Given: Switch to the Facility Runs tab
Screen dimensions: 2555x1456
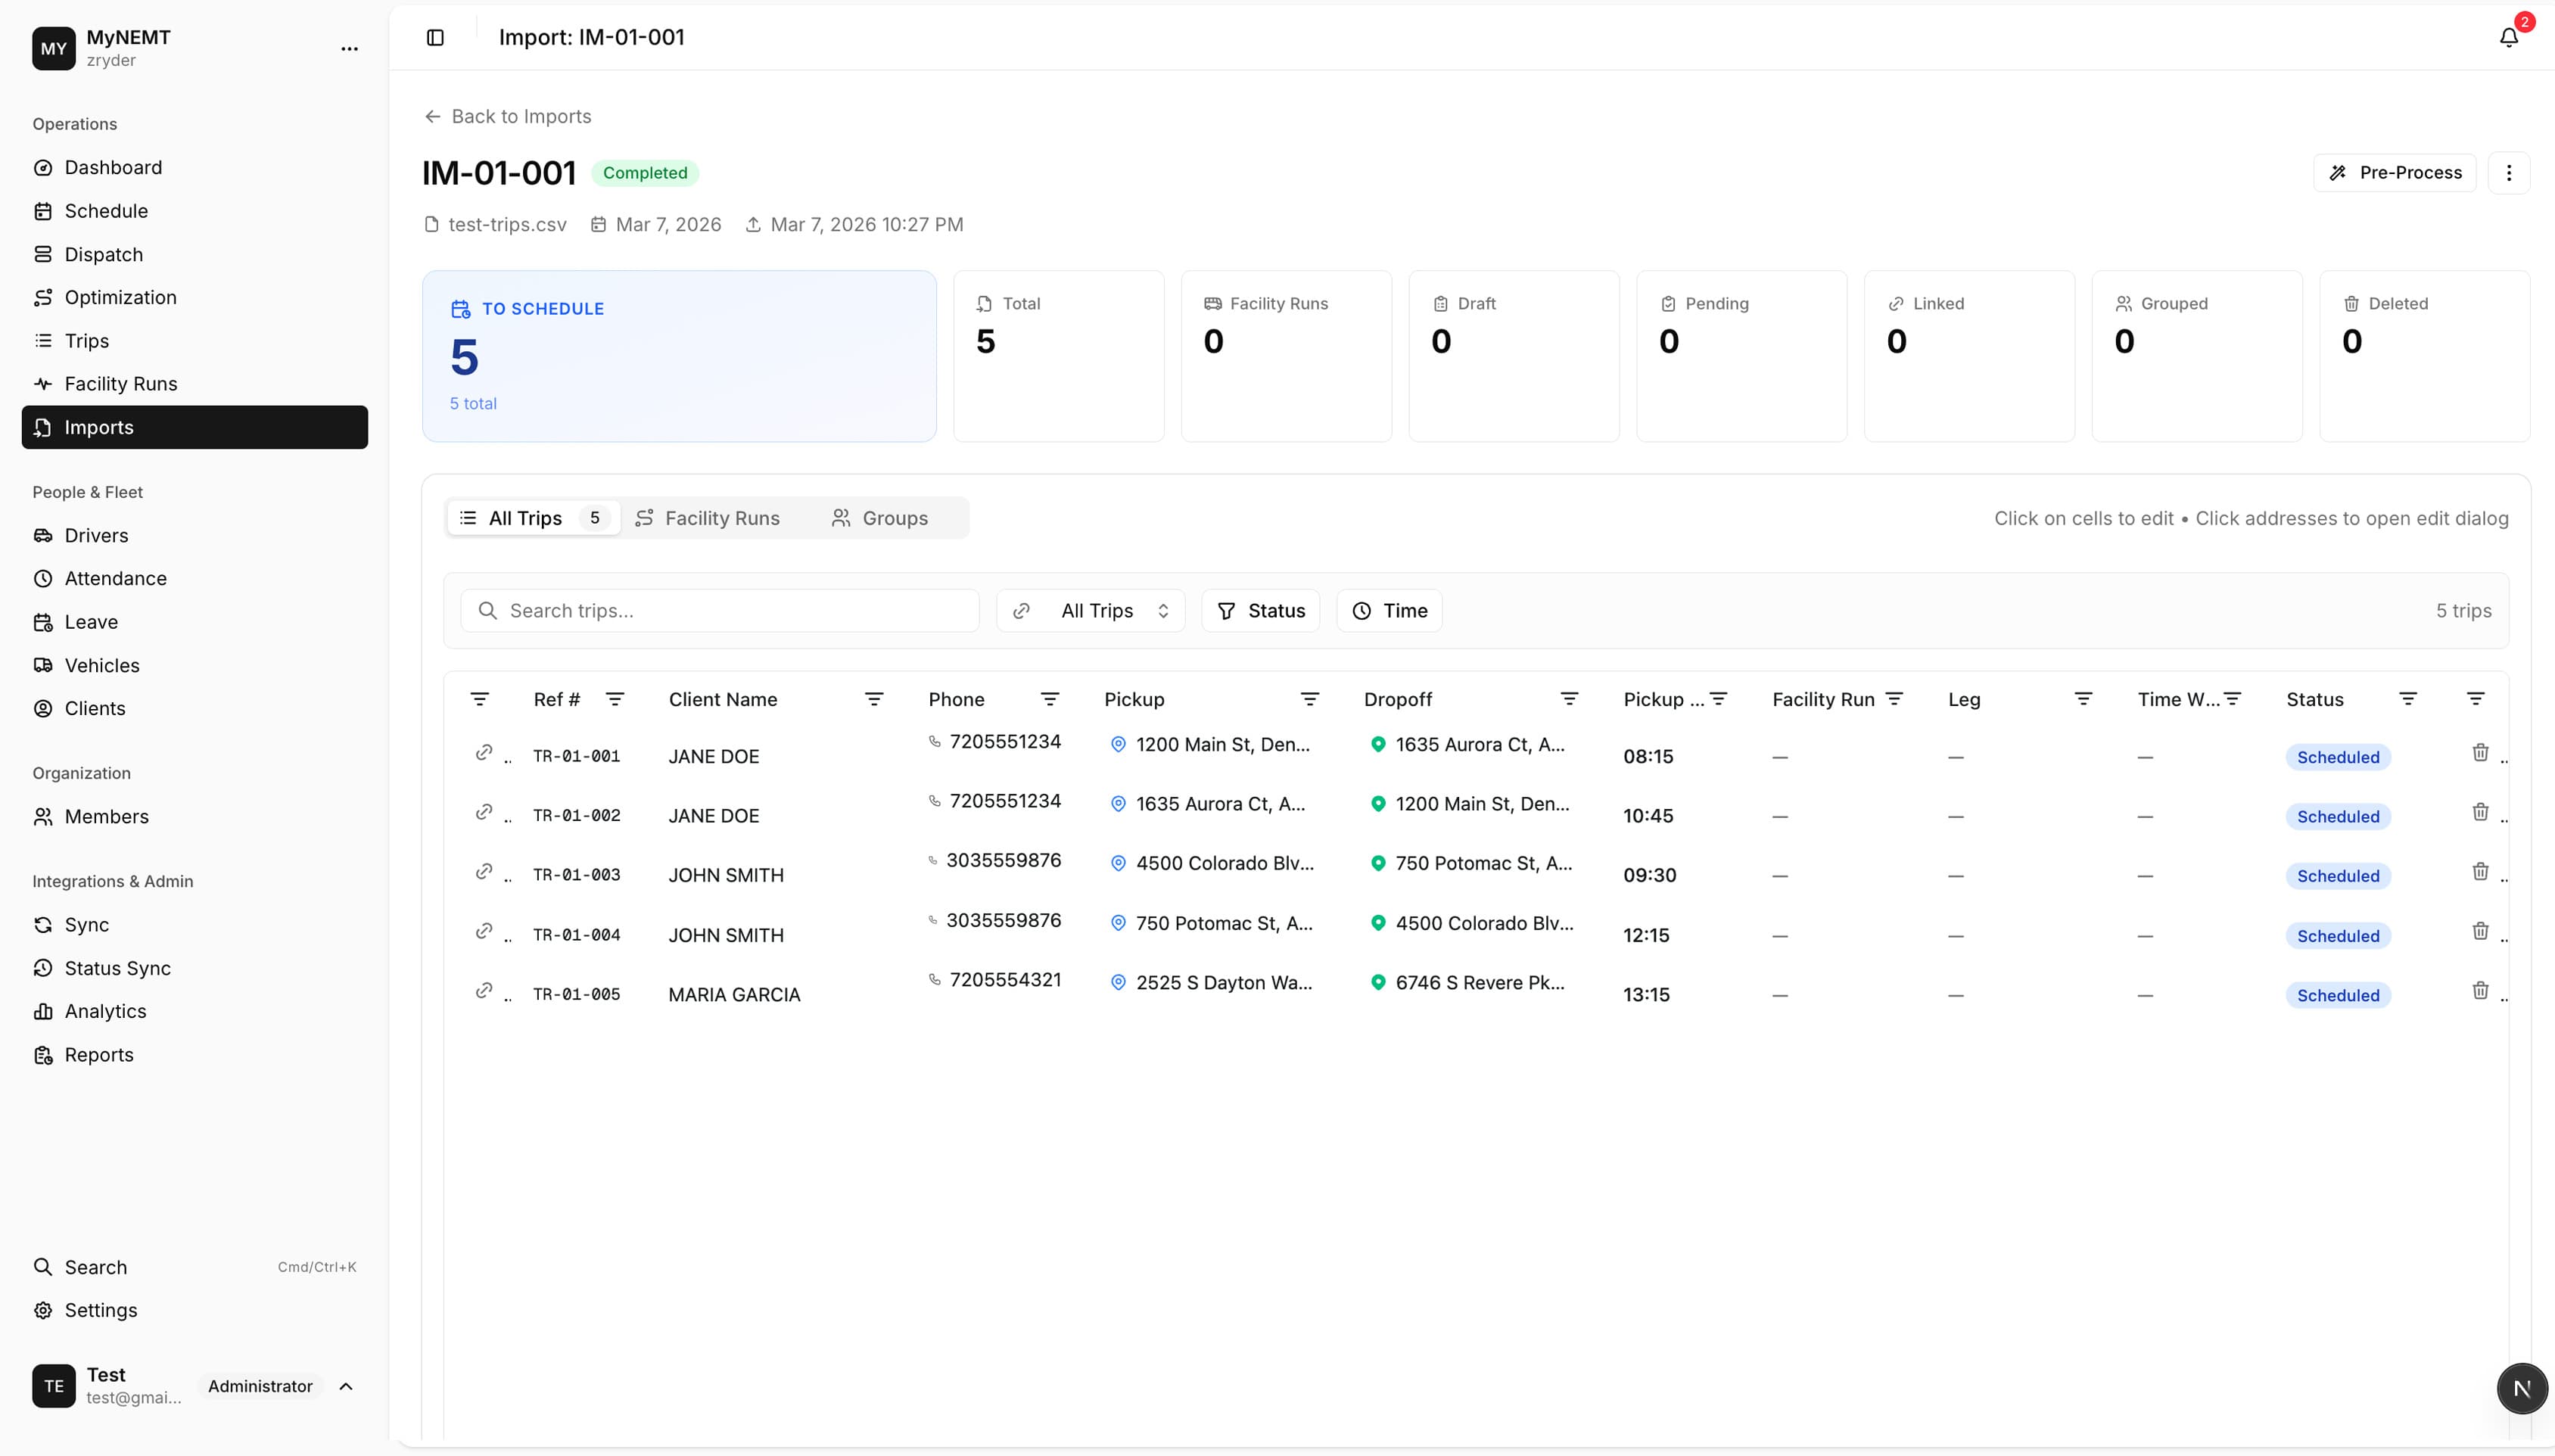Looking at the screenshot, I should (x=709, y=517).
